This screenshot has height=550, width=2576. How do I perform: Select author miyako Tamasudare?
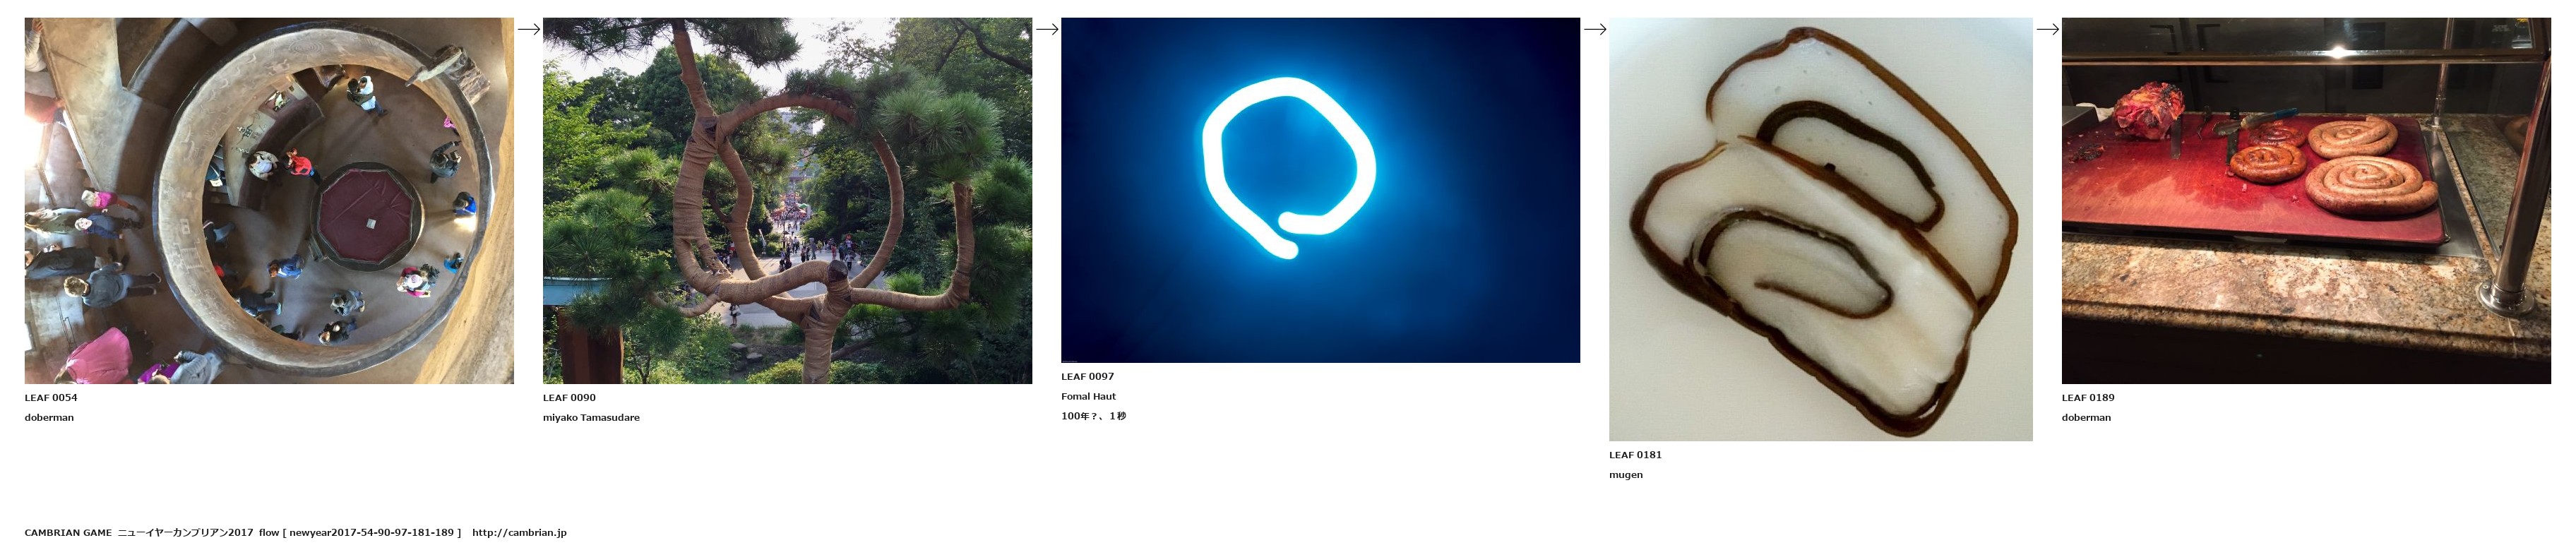point(591,418)
